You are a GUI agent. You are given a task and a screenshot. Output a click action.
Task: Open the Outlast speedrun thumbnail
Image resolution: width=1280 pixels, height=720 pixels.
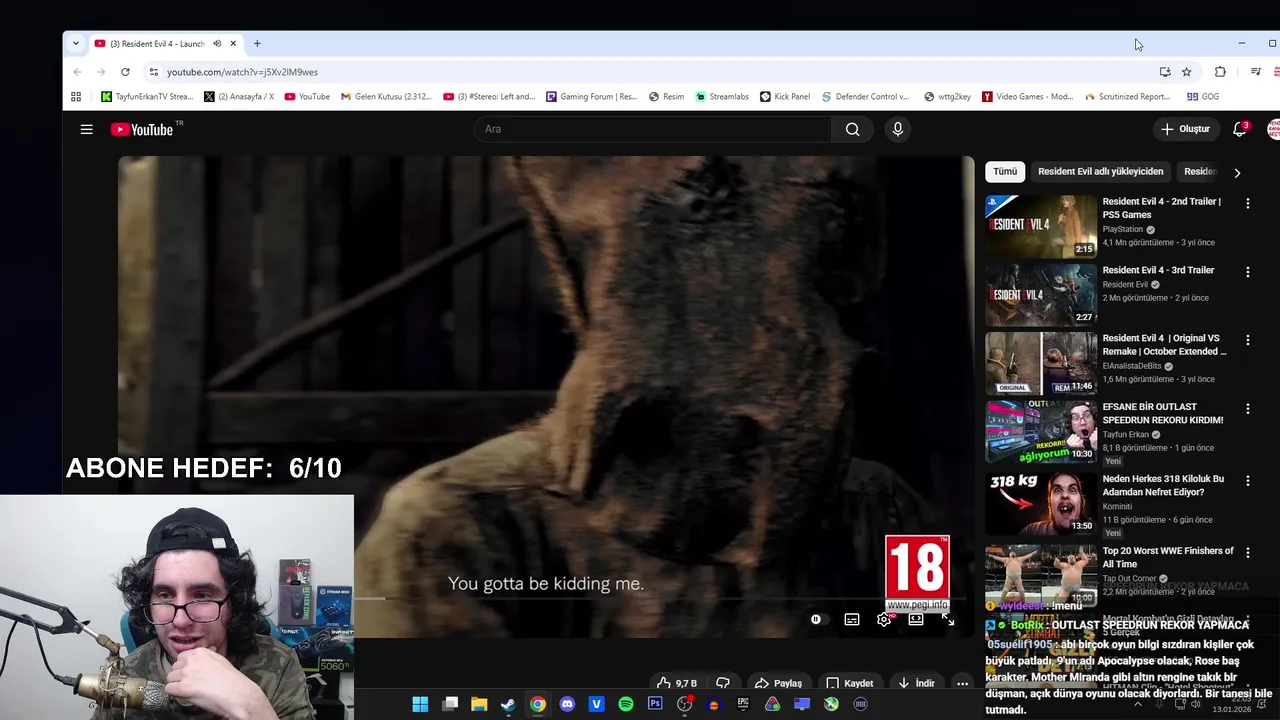(1041, 432)
